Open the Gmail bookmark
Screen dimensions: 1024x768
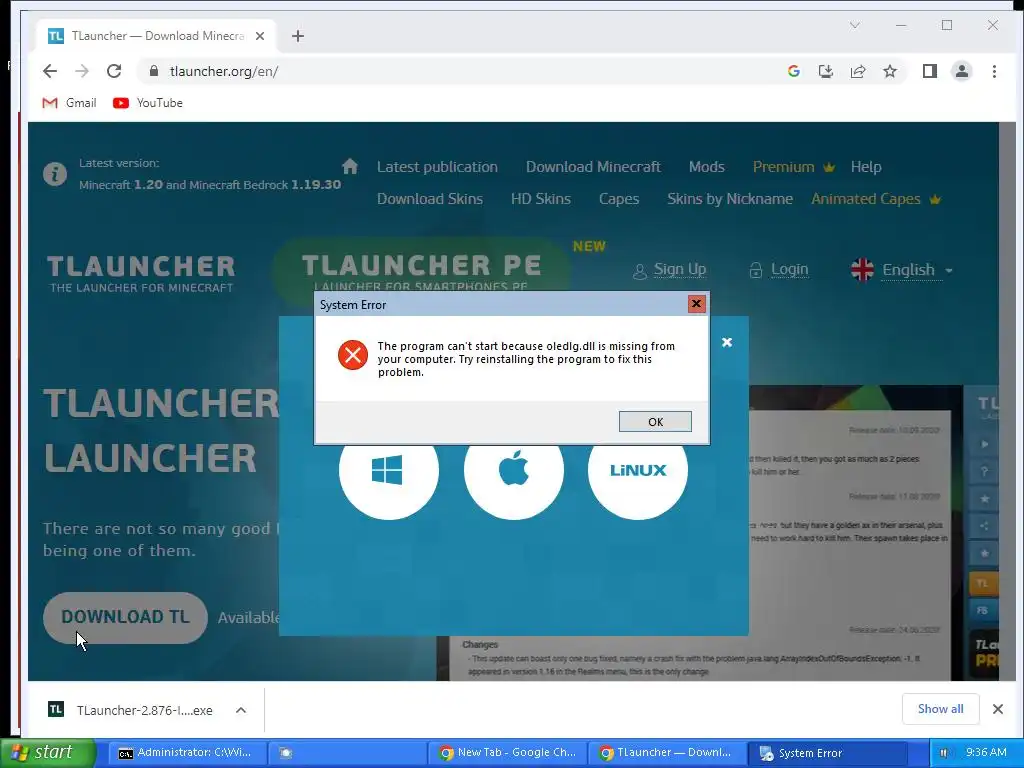pyautogui.click(x=69, y=103)
